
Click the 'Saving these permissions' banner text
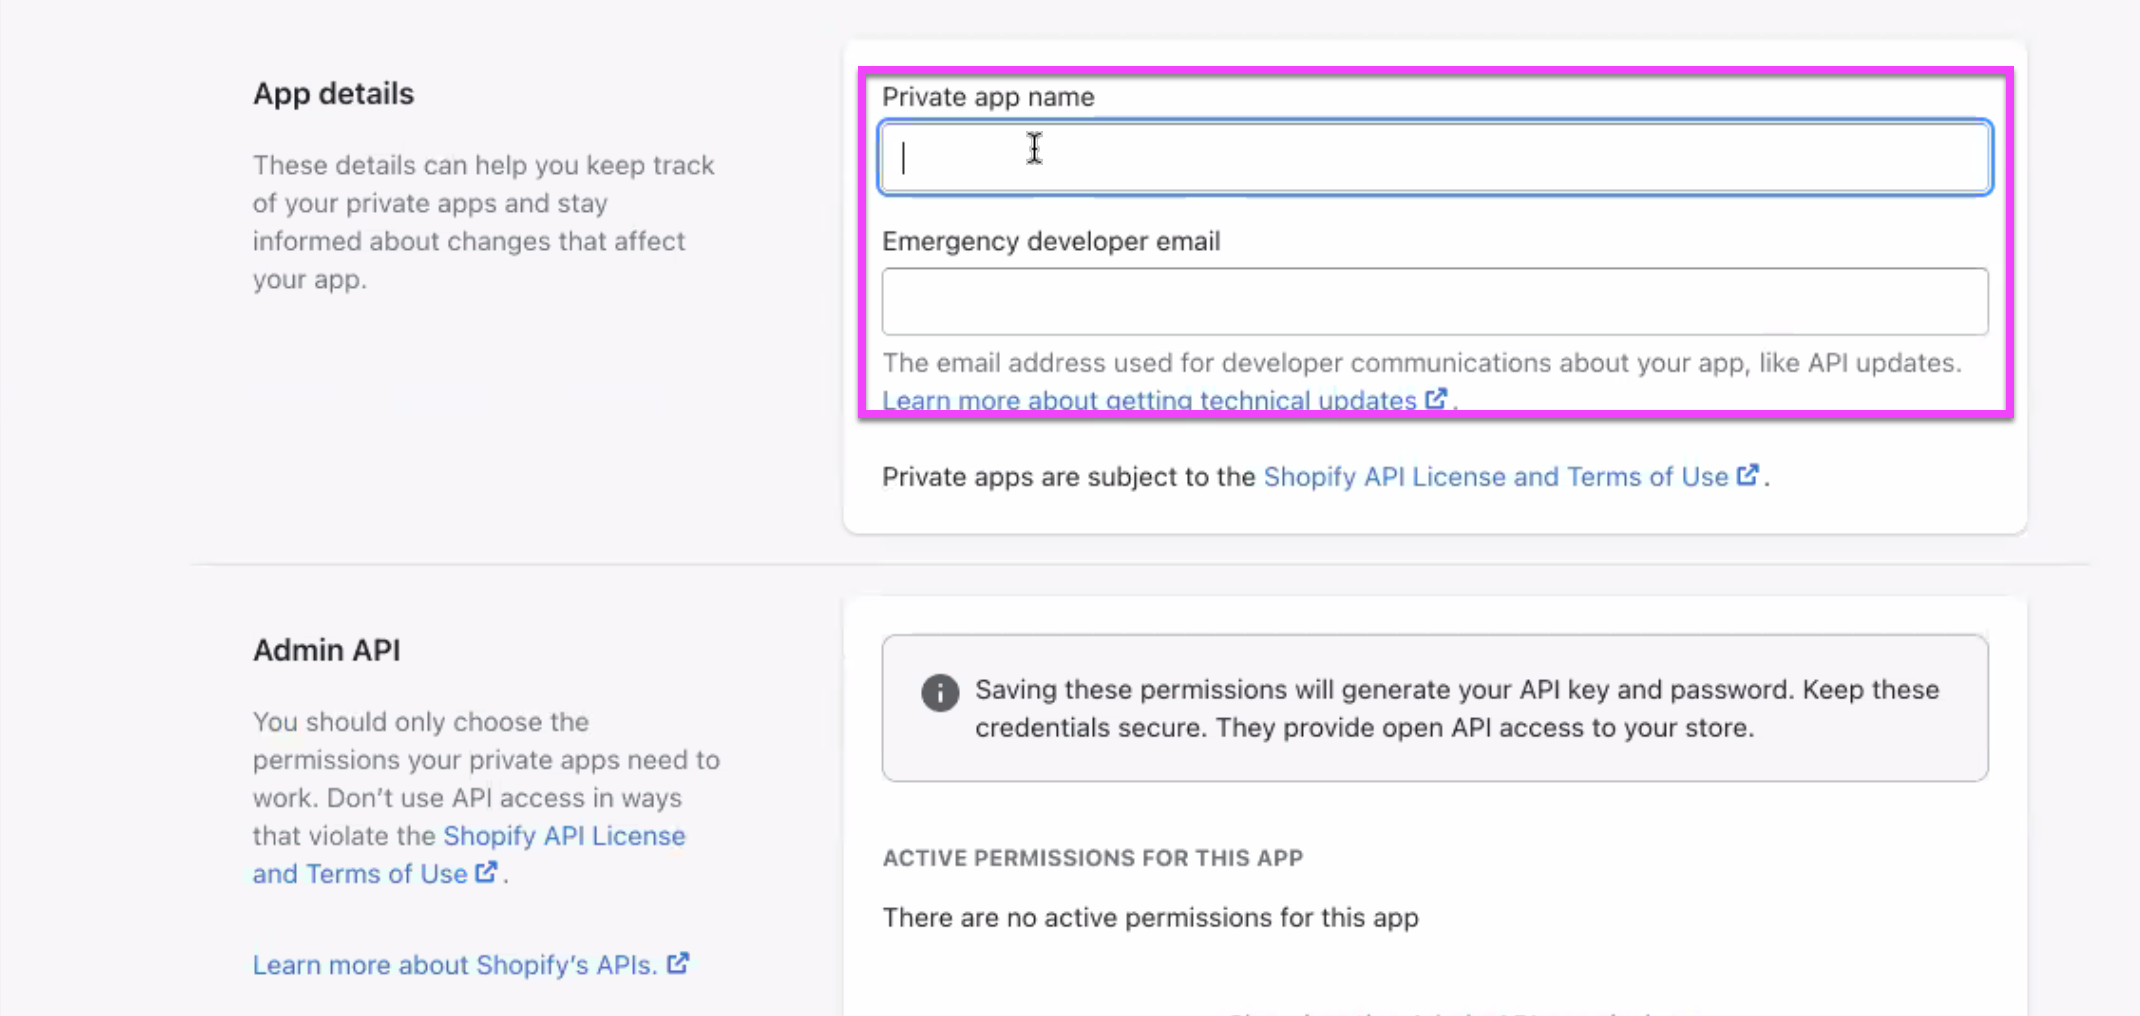coord(1456,708)
